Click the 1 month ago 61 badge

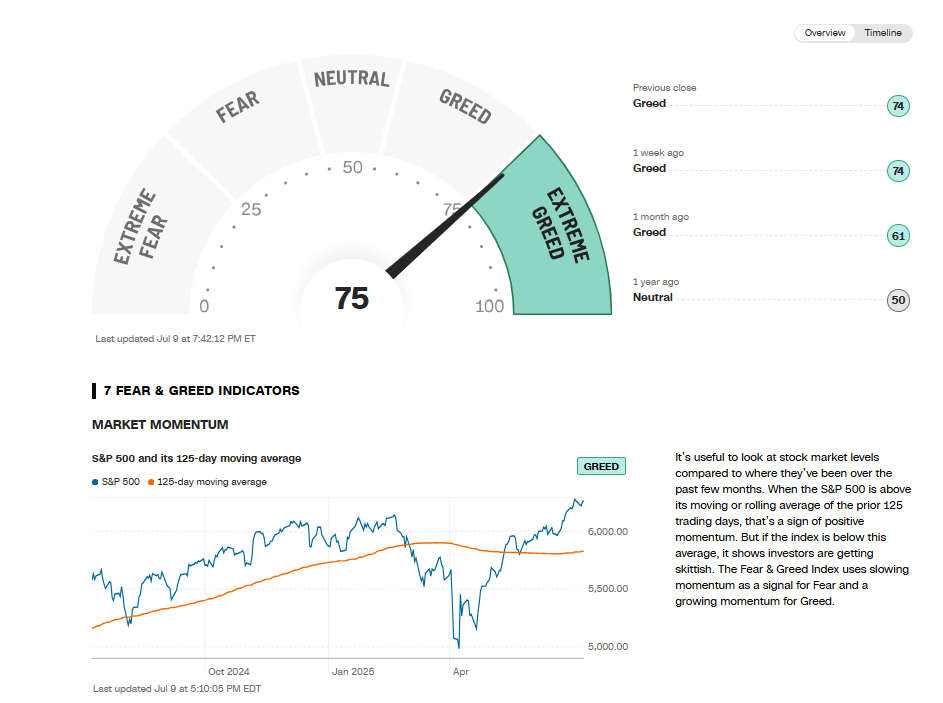898,236
